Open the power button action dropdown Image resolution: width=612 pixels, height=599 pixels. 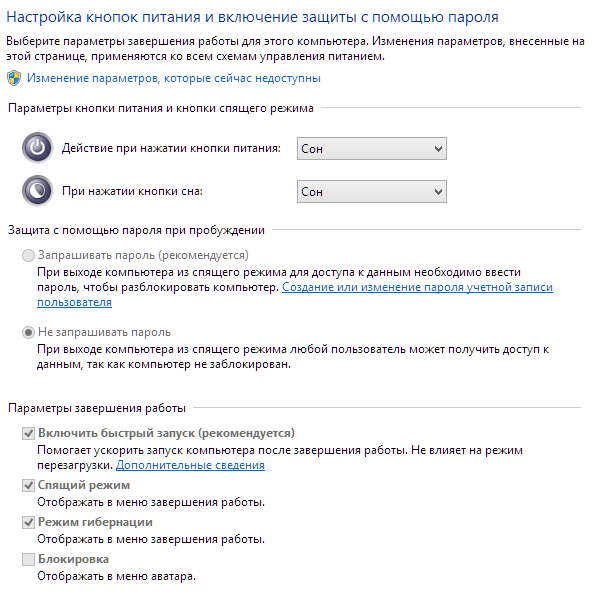tap(371, 148)
